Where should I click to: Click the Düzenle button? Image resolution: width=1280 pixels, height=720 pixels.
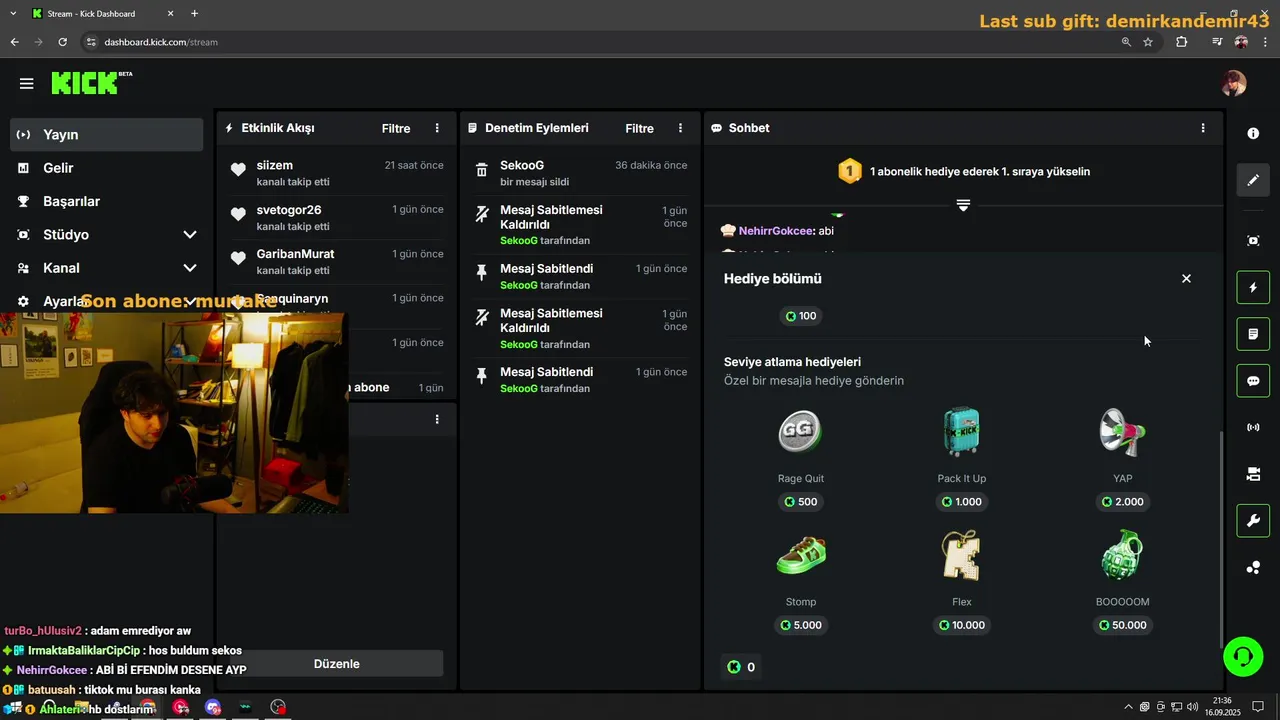[x=336, y=664]
